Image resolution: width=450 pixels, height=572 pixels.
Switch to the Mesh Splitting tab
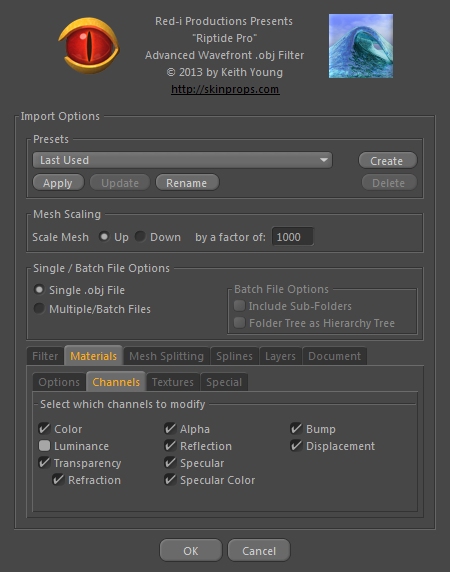point(166,356)
